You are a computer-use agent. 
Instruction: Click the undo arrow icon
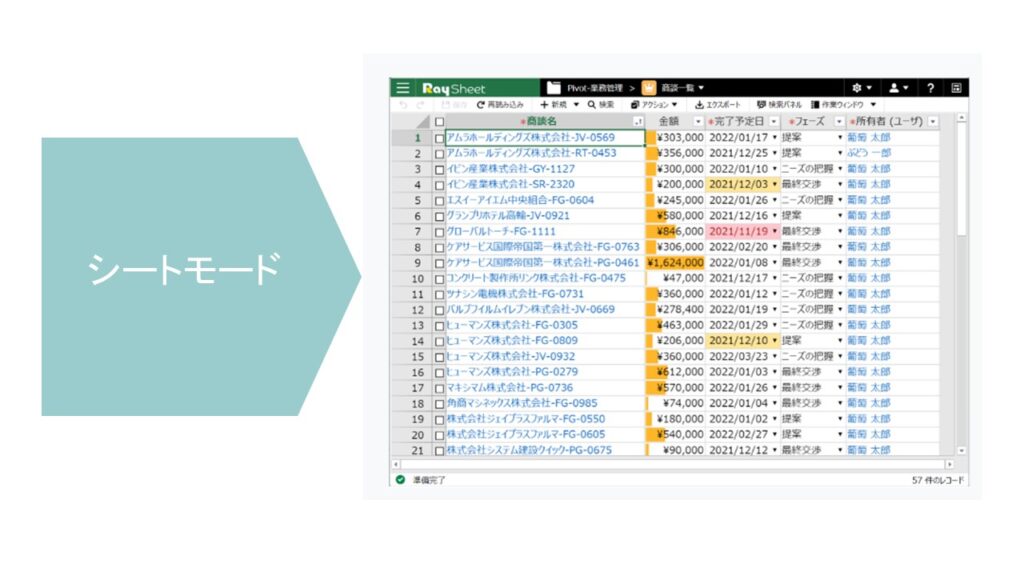coord(403,104)
